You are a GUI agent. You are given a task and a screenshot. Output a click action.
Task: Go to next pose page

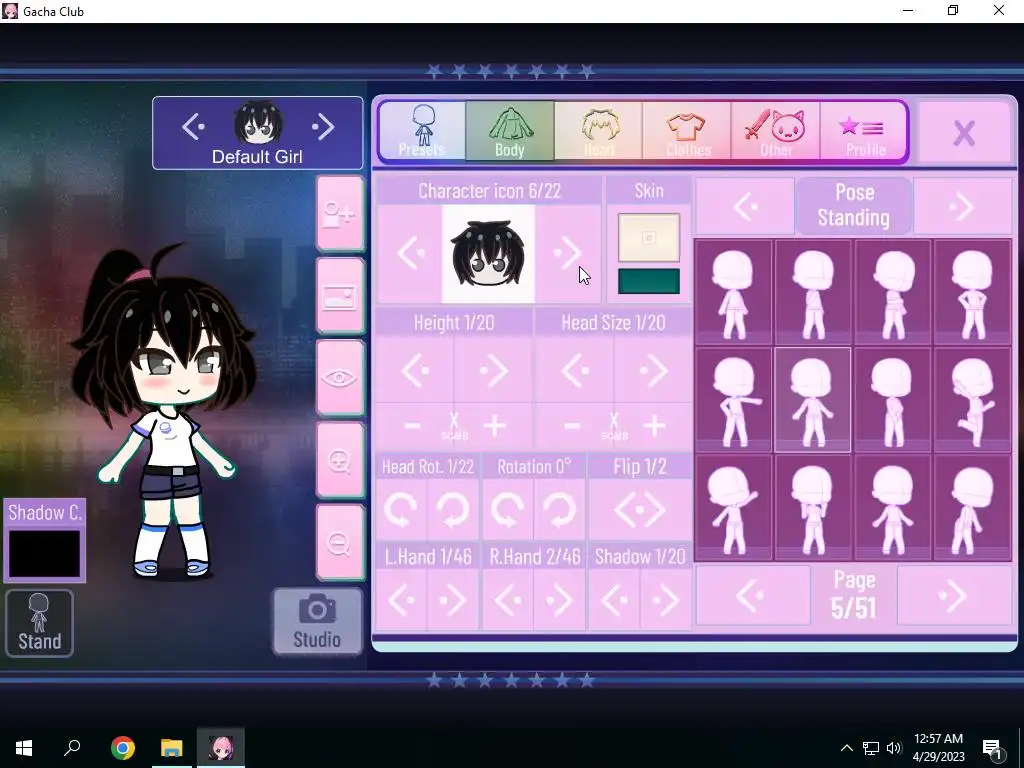[954, 596]
